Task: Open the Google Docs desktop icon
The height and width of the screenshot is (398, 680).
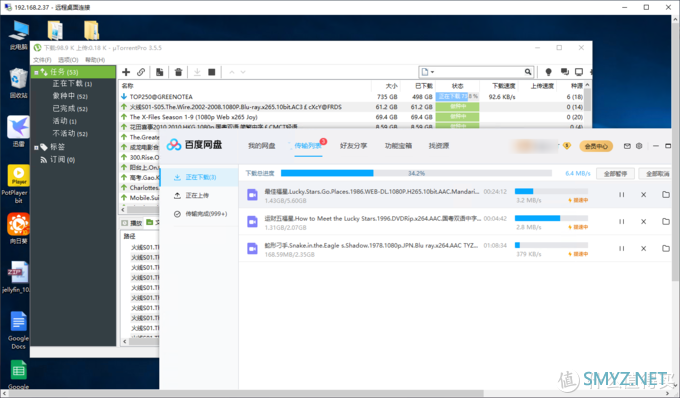Action: tap(18, 330)
